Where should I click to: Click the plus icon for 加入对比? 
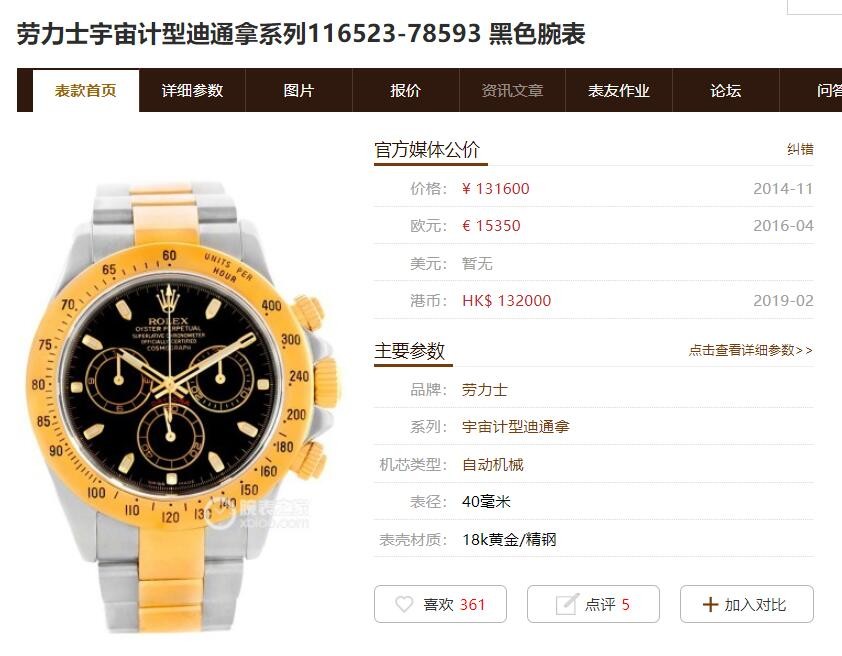(x=710, y=604)
